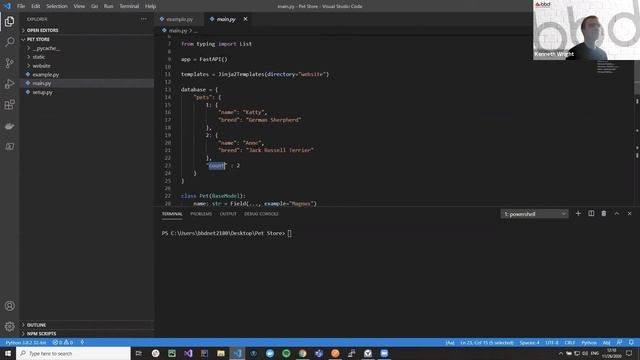Kill the terminal with trash icon
The height and width of the screenshot is (360, 640).
(604, 213)
